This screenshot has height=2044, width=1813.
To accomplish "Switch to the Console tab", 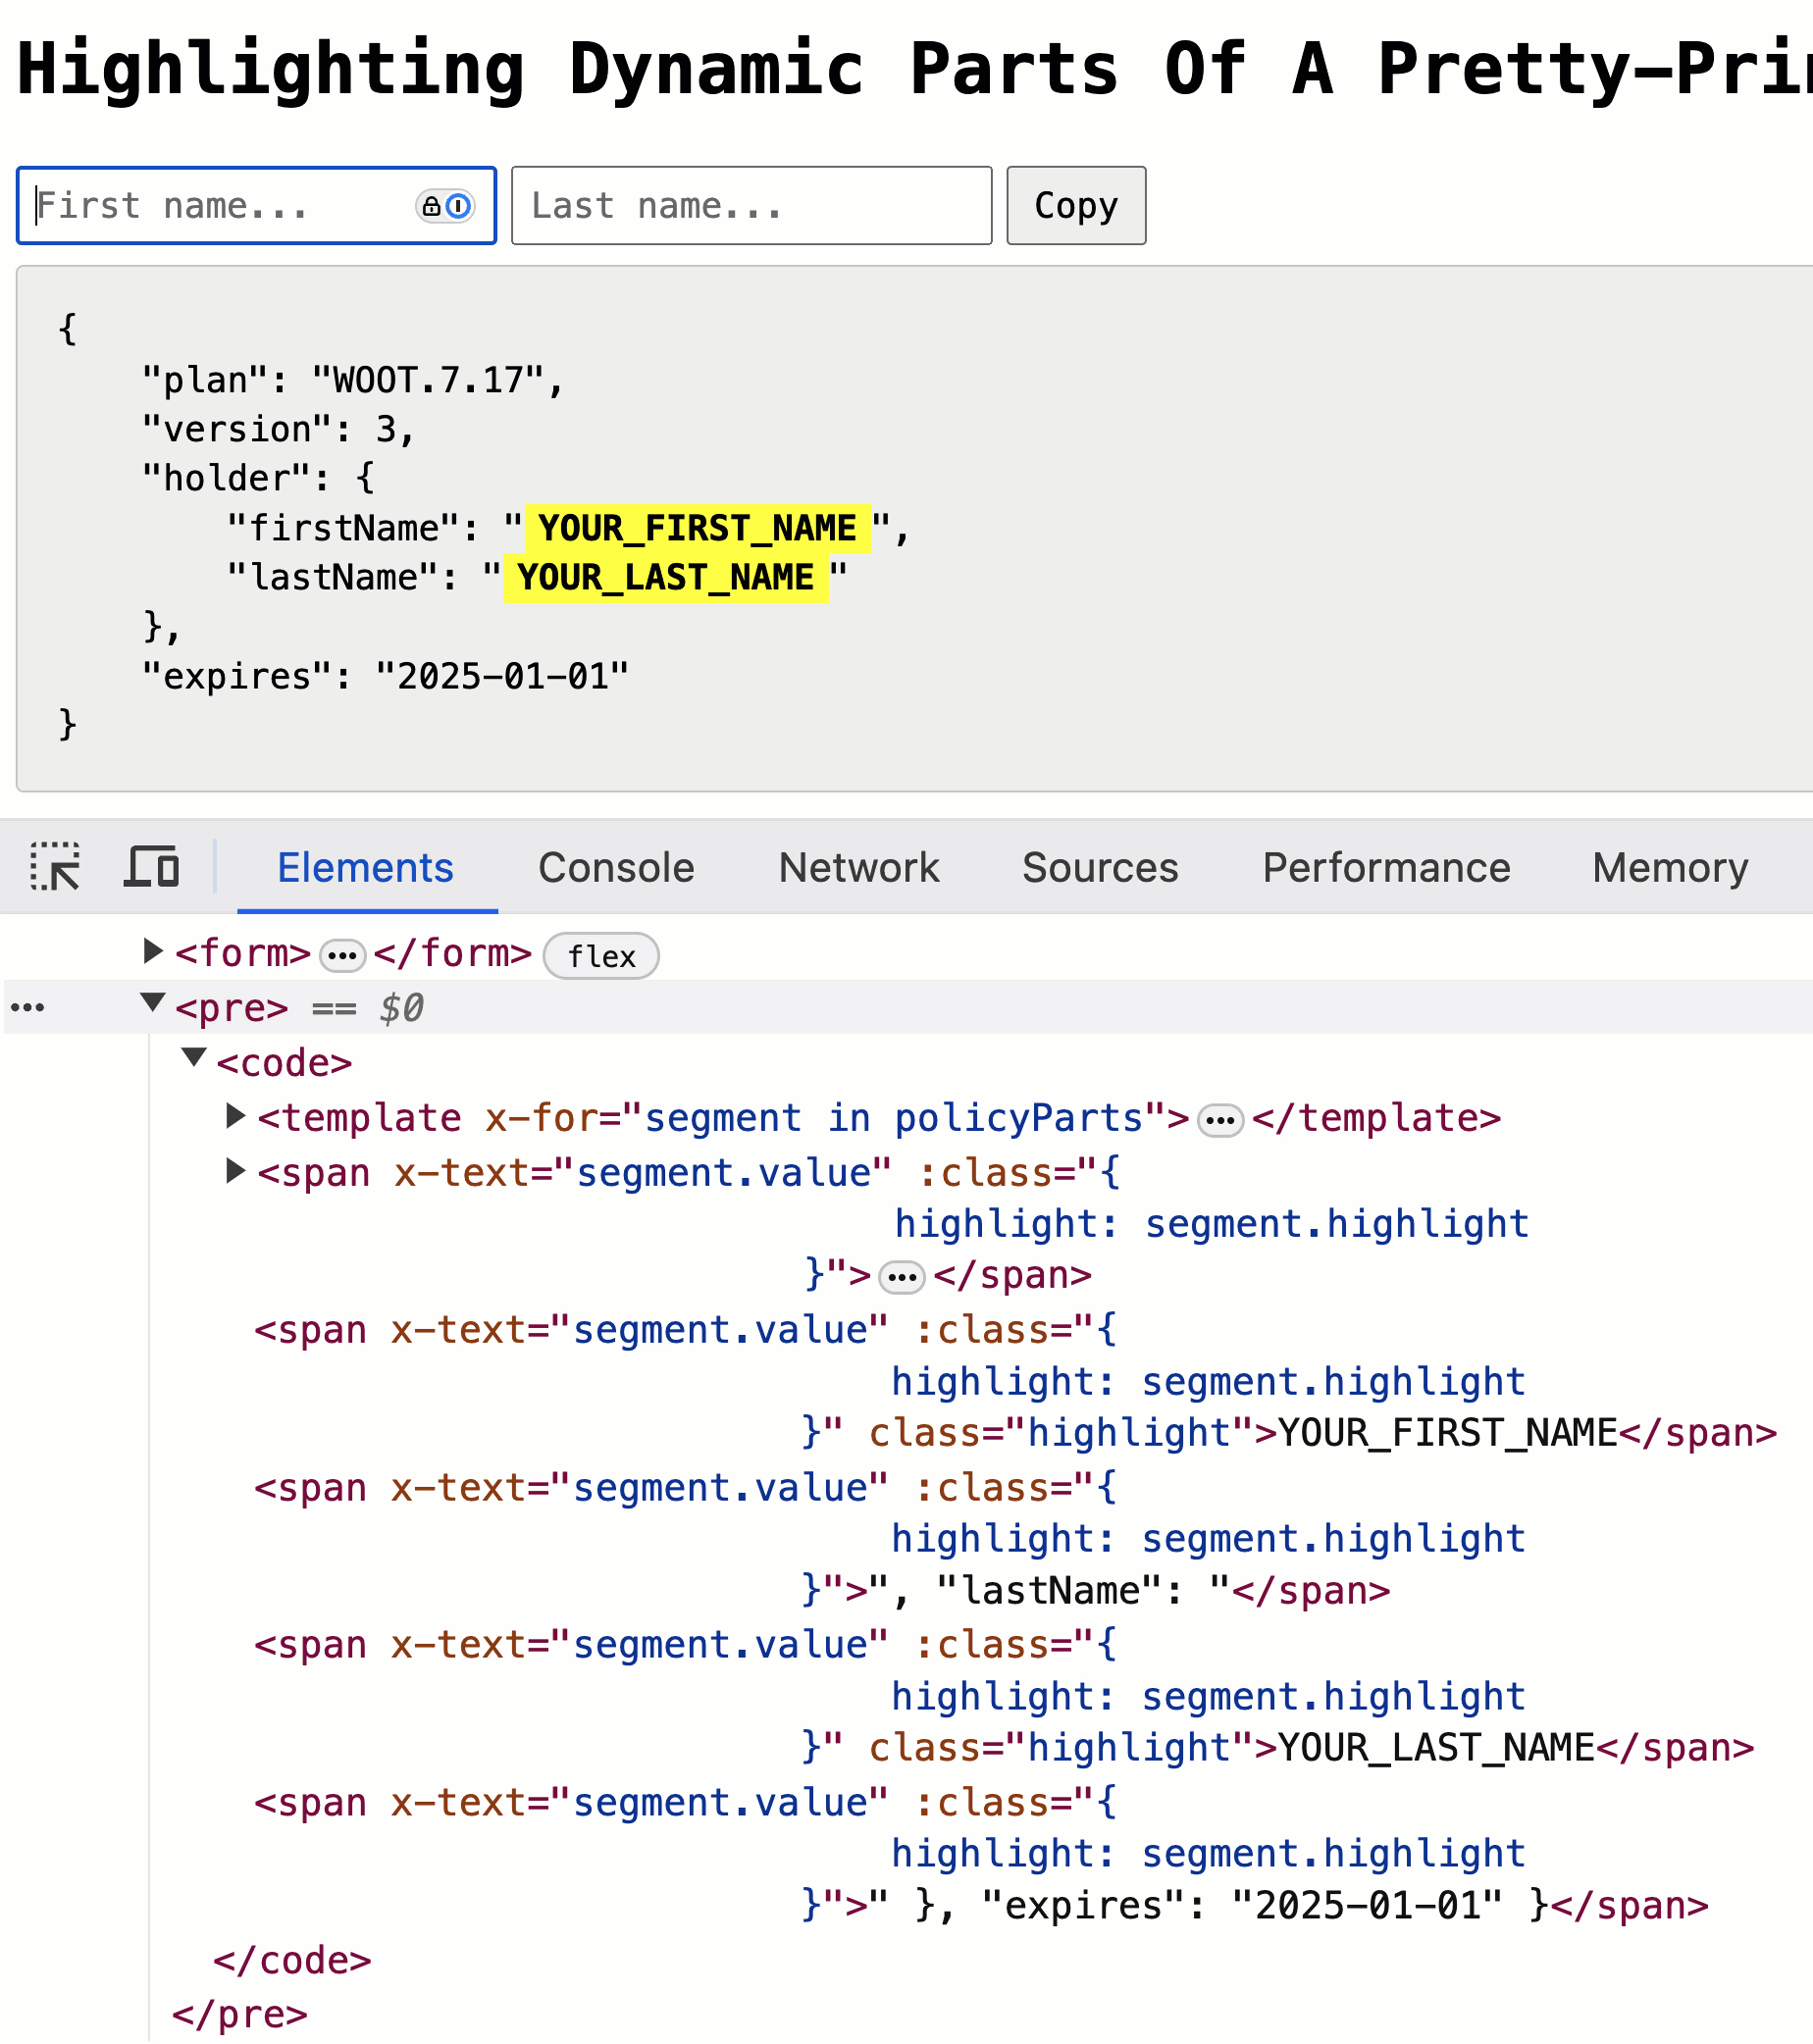I will pos(616,867).
